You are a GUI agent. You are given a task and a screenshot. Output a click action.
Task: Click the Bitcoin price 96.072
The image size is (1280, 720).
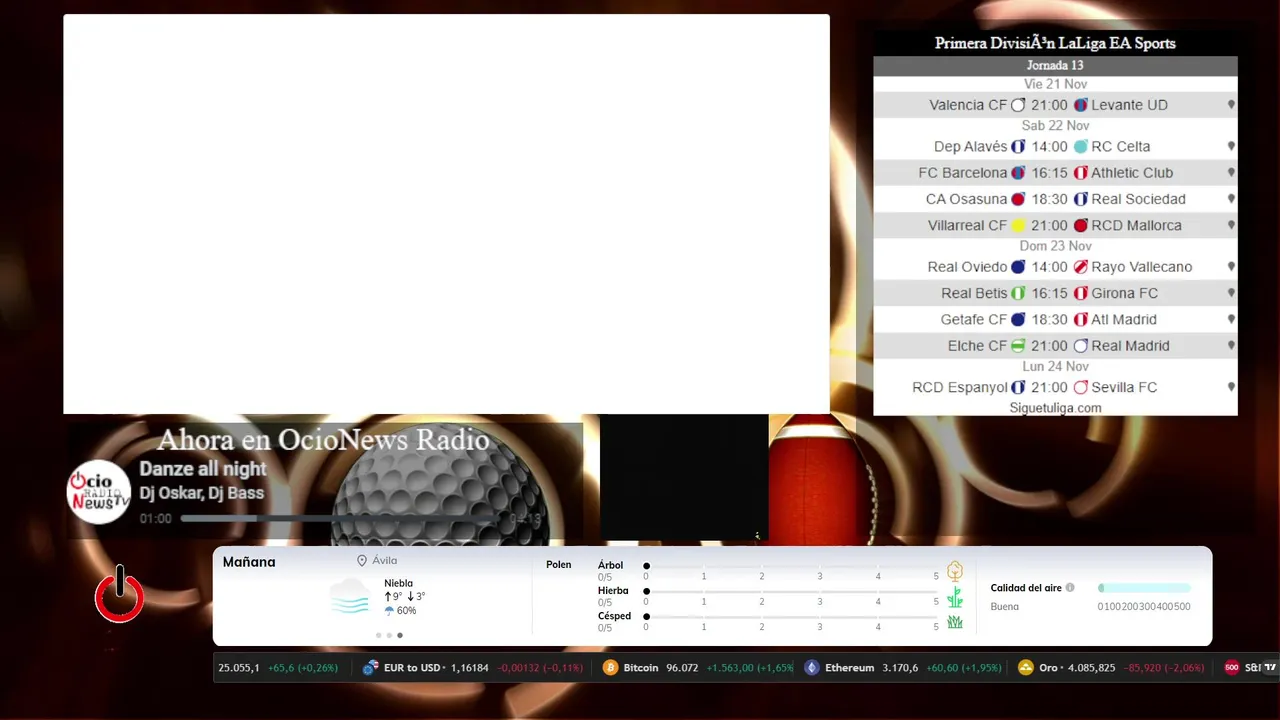tap(682, 668)
